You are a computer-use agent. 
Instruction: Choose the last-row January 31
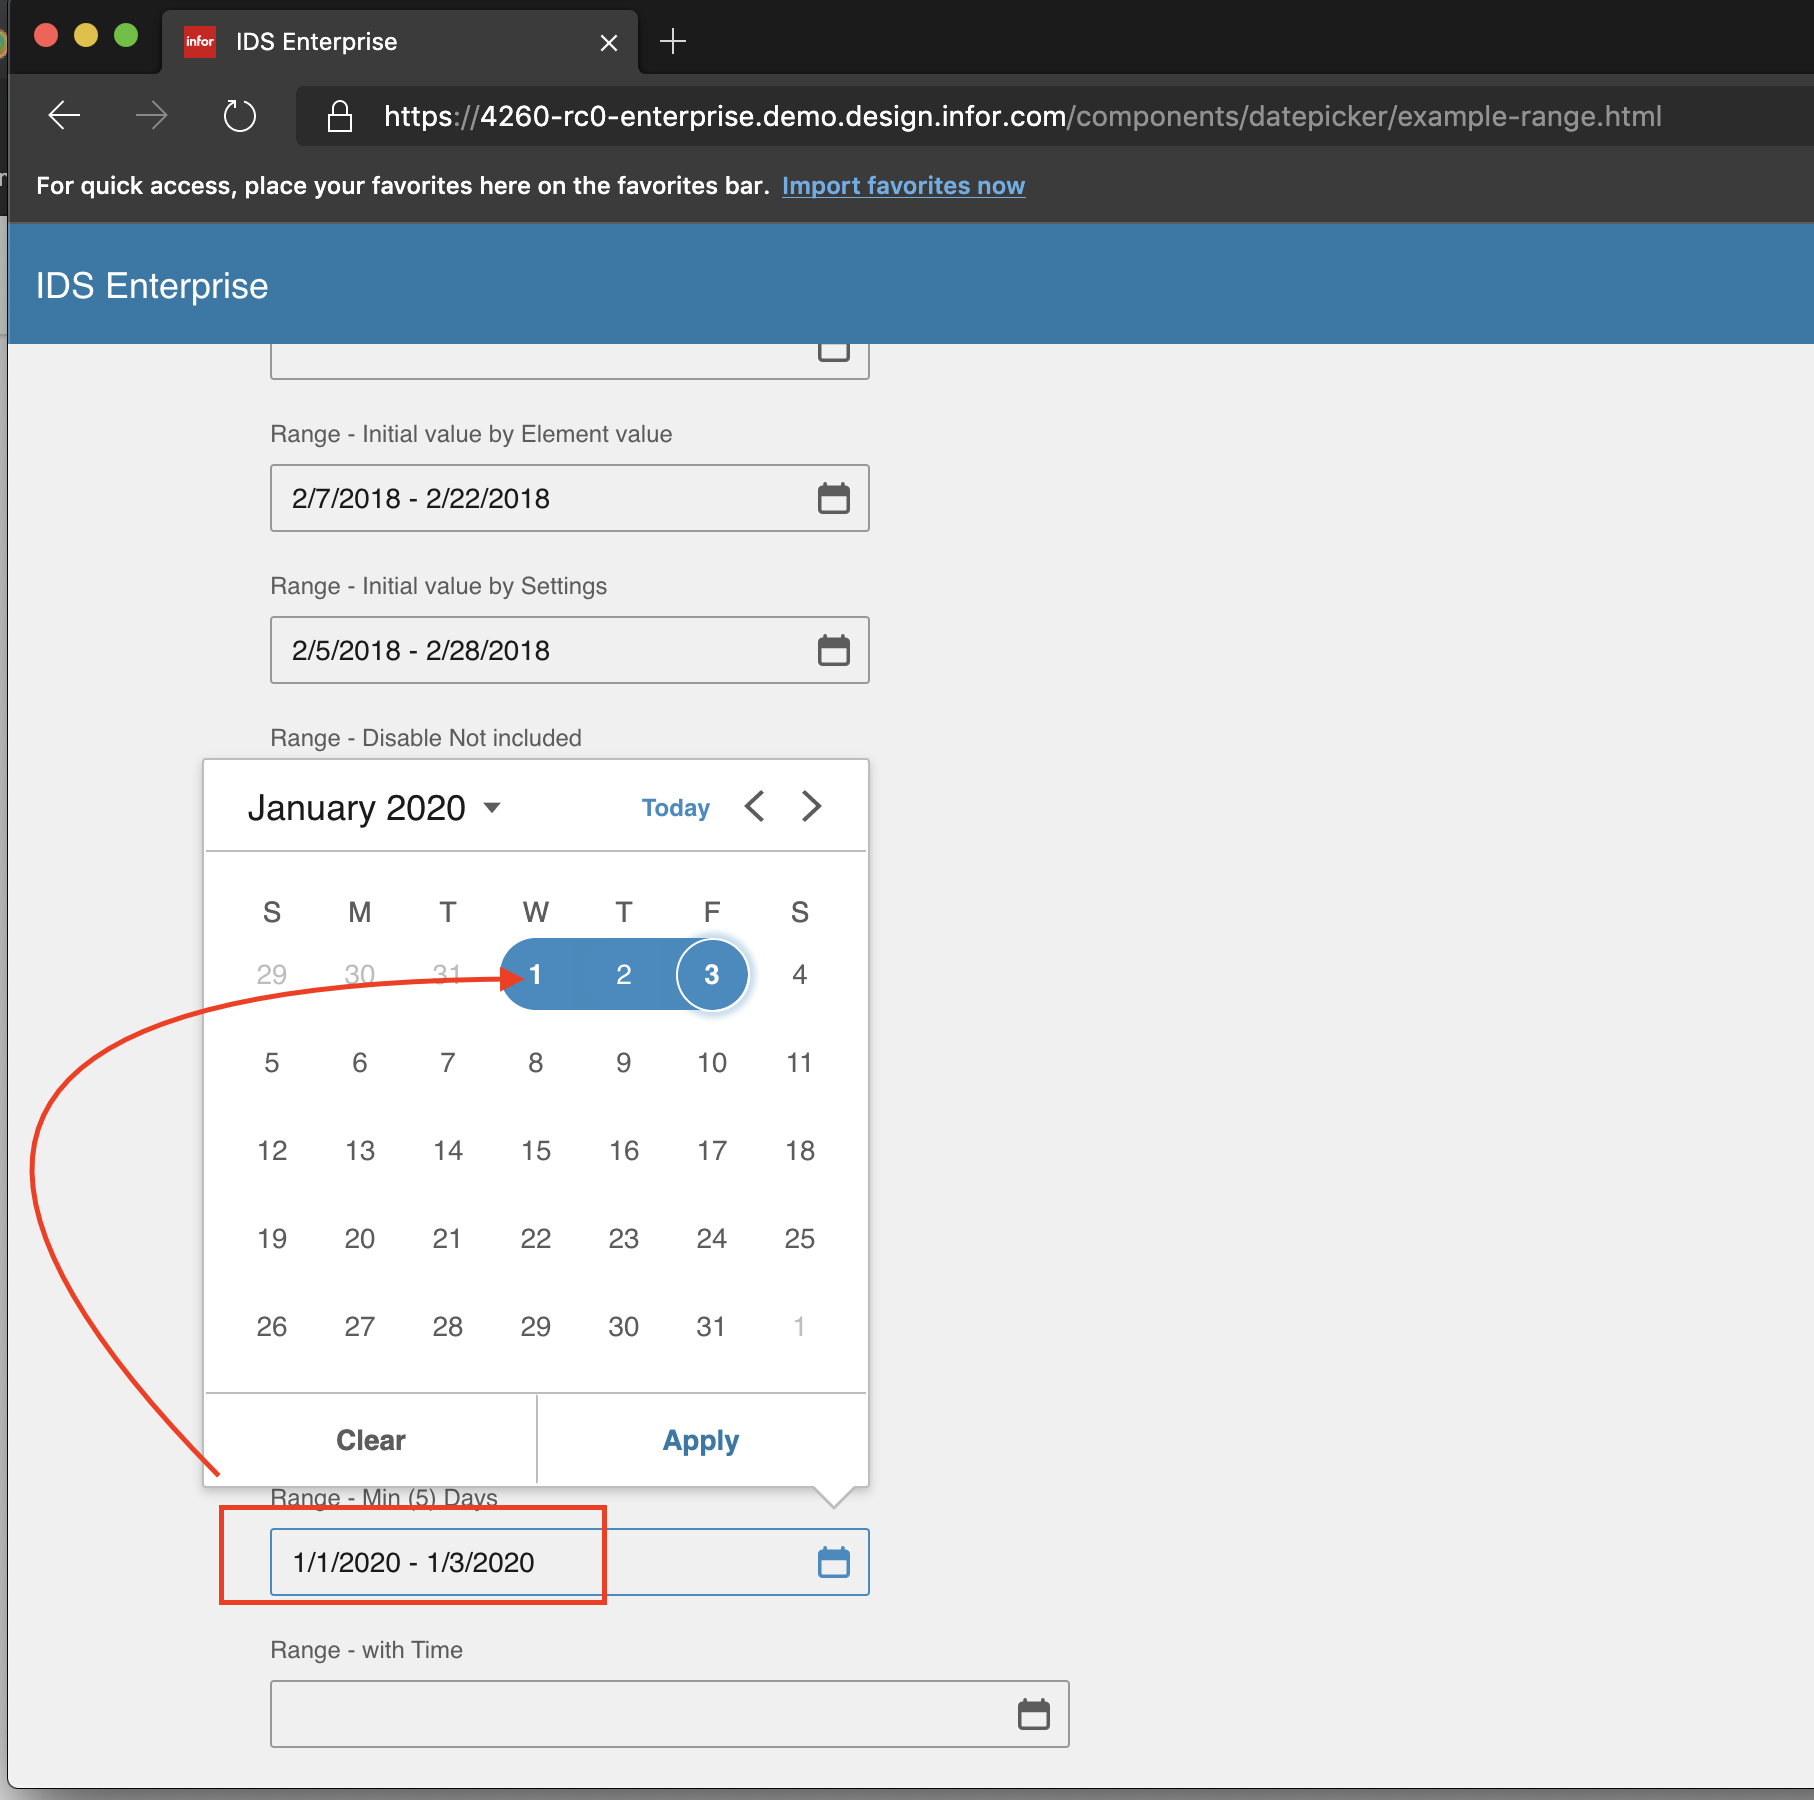point(712,1326)
